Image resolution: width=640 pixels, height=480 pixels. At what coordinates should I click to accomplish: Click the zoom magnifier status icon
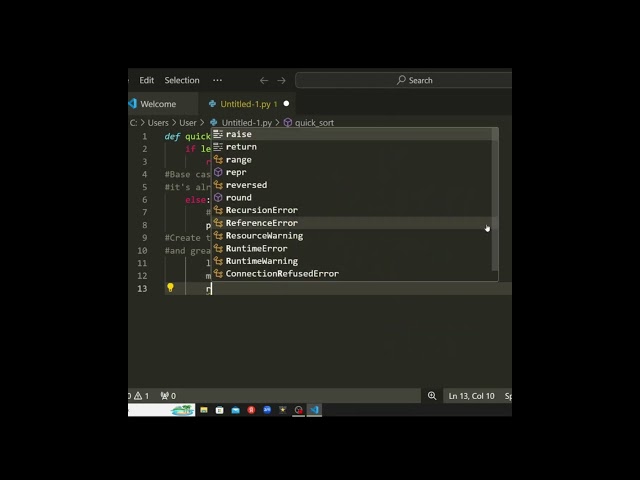432,396
